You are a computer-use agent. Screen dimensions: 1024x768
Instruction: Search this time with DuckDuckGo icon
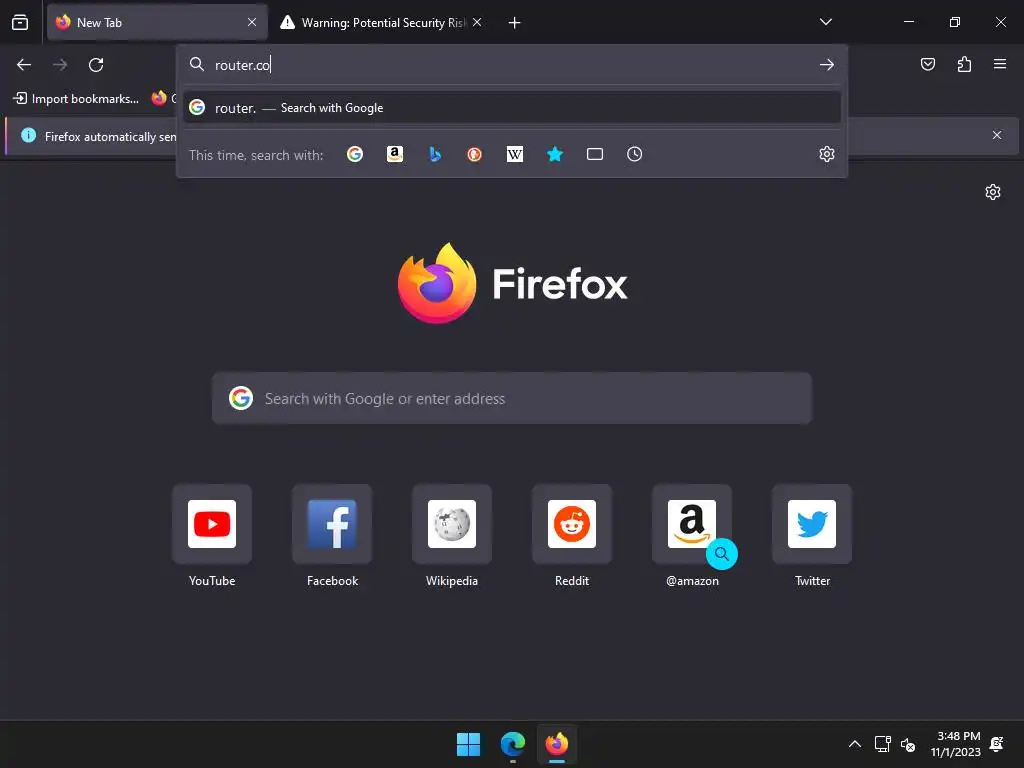click(475, 154)
